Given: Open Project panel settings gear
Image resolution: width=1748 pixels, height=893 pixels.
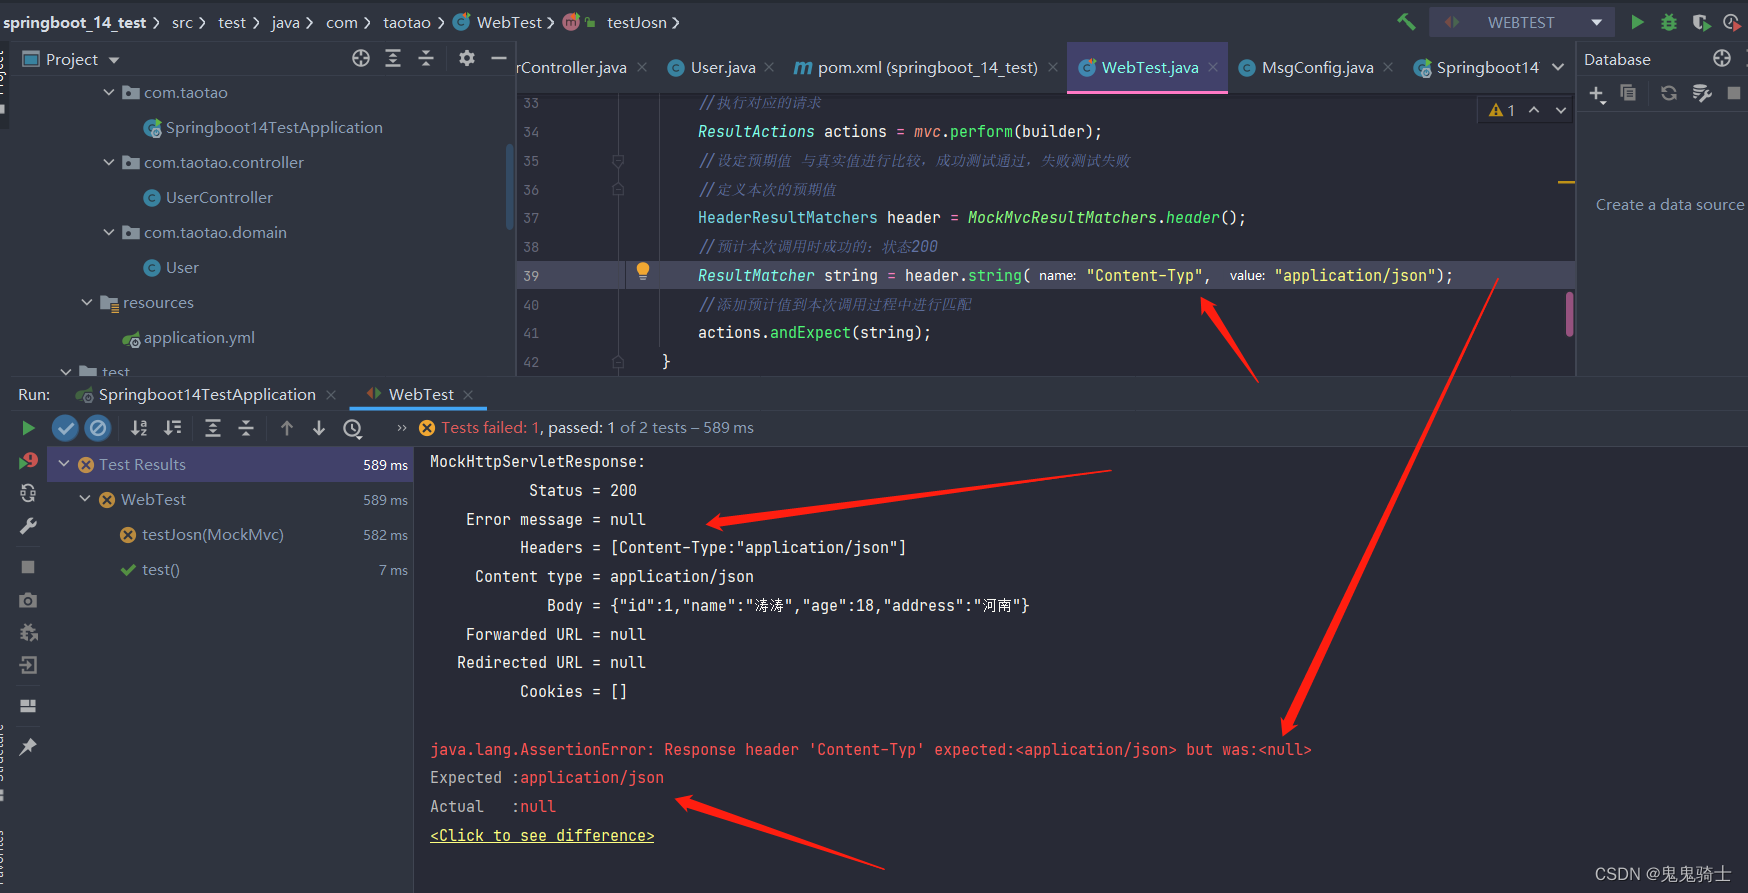Looking at the screenshot, I should pos(467,59).
